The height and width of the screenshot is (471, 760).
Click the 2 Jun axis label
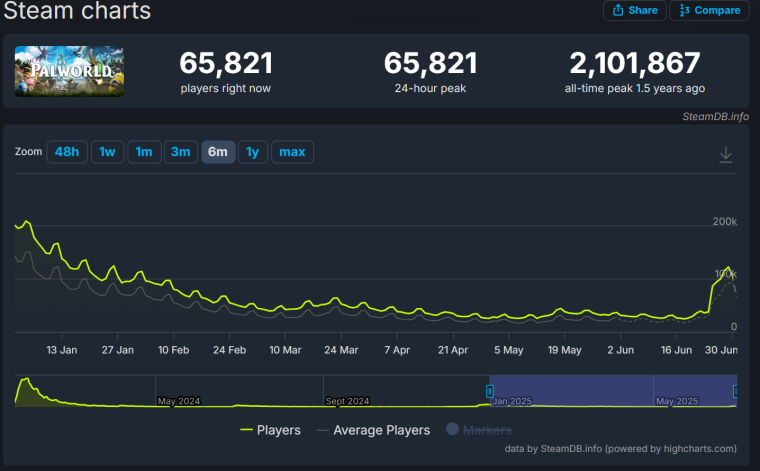(x=620, y=350)
